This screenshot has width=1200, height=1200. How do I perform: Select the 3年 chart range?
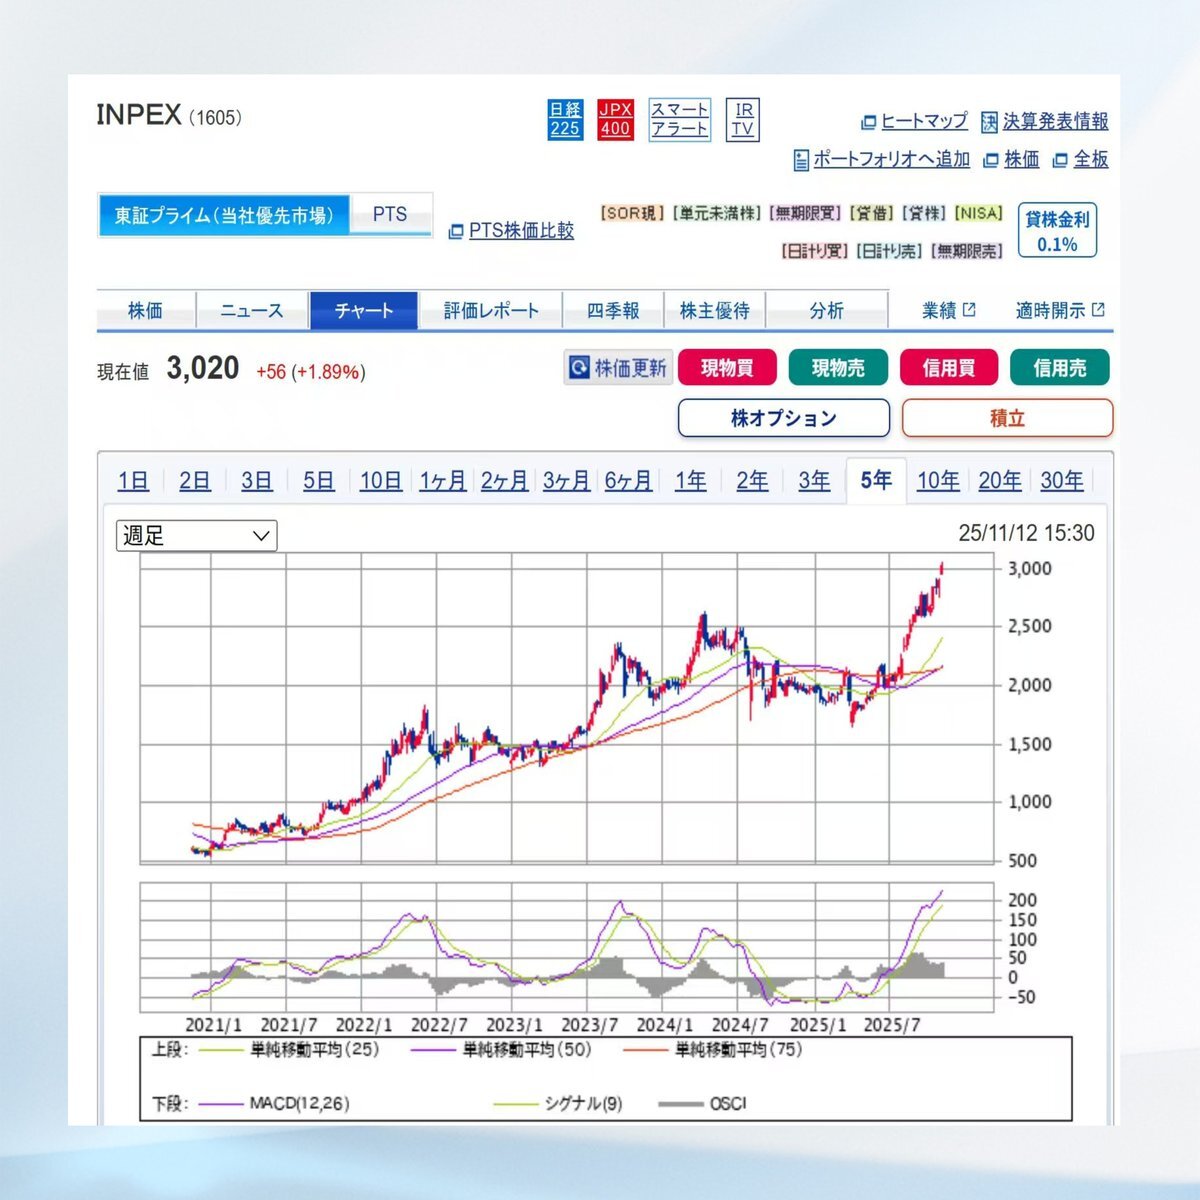click(815, 481)
